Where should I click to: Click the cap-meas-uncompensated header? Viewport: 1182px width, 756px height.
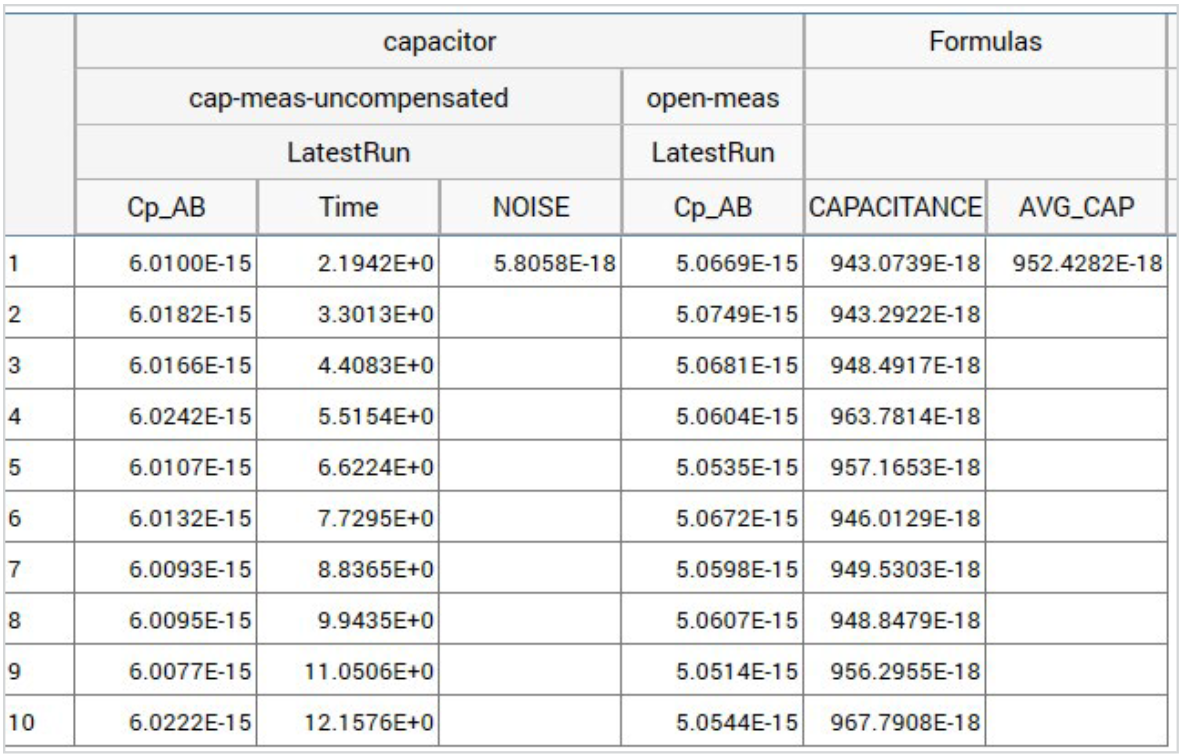tap(348, 98)
